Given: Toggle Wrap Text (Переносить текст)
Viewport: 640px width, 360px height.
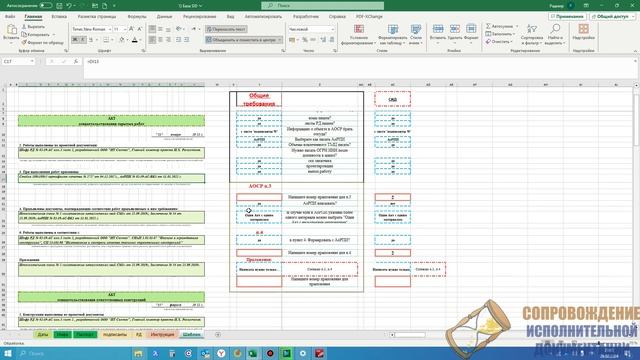Looking at the screenshot, I should click(x=226, y=29).
